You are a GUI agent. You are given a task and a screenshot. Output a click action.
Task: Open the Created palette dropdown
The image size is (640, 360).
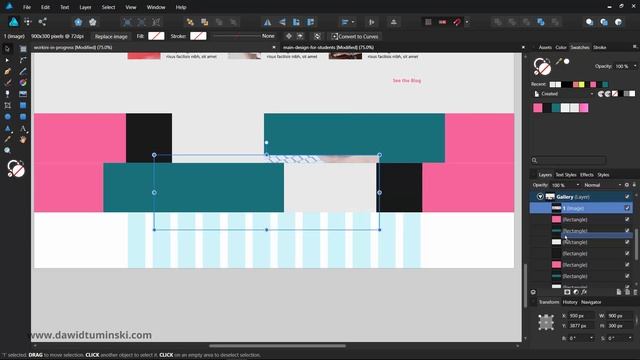click(592, 94)
